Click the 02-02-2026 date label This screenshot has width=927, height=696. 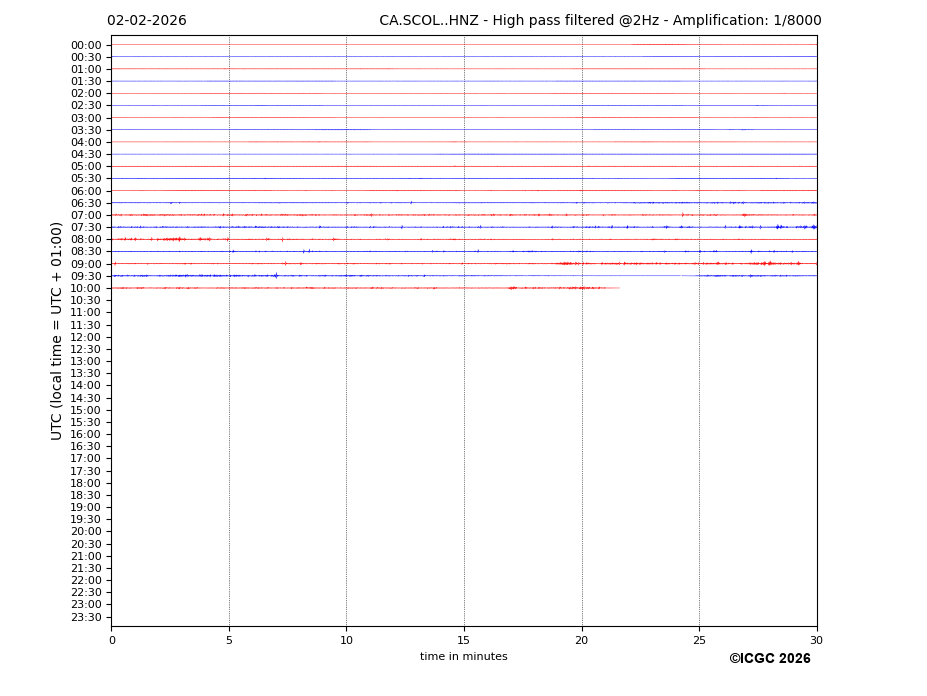click(146, 21)
